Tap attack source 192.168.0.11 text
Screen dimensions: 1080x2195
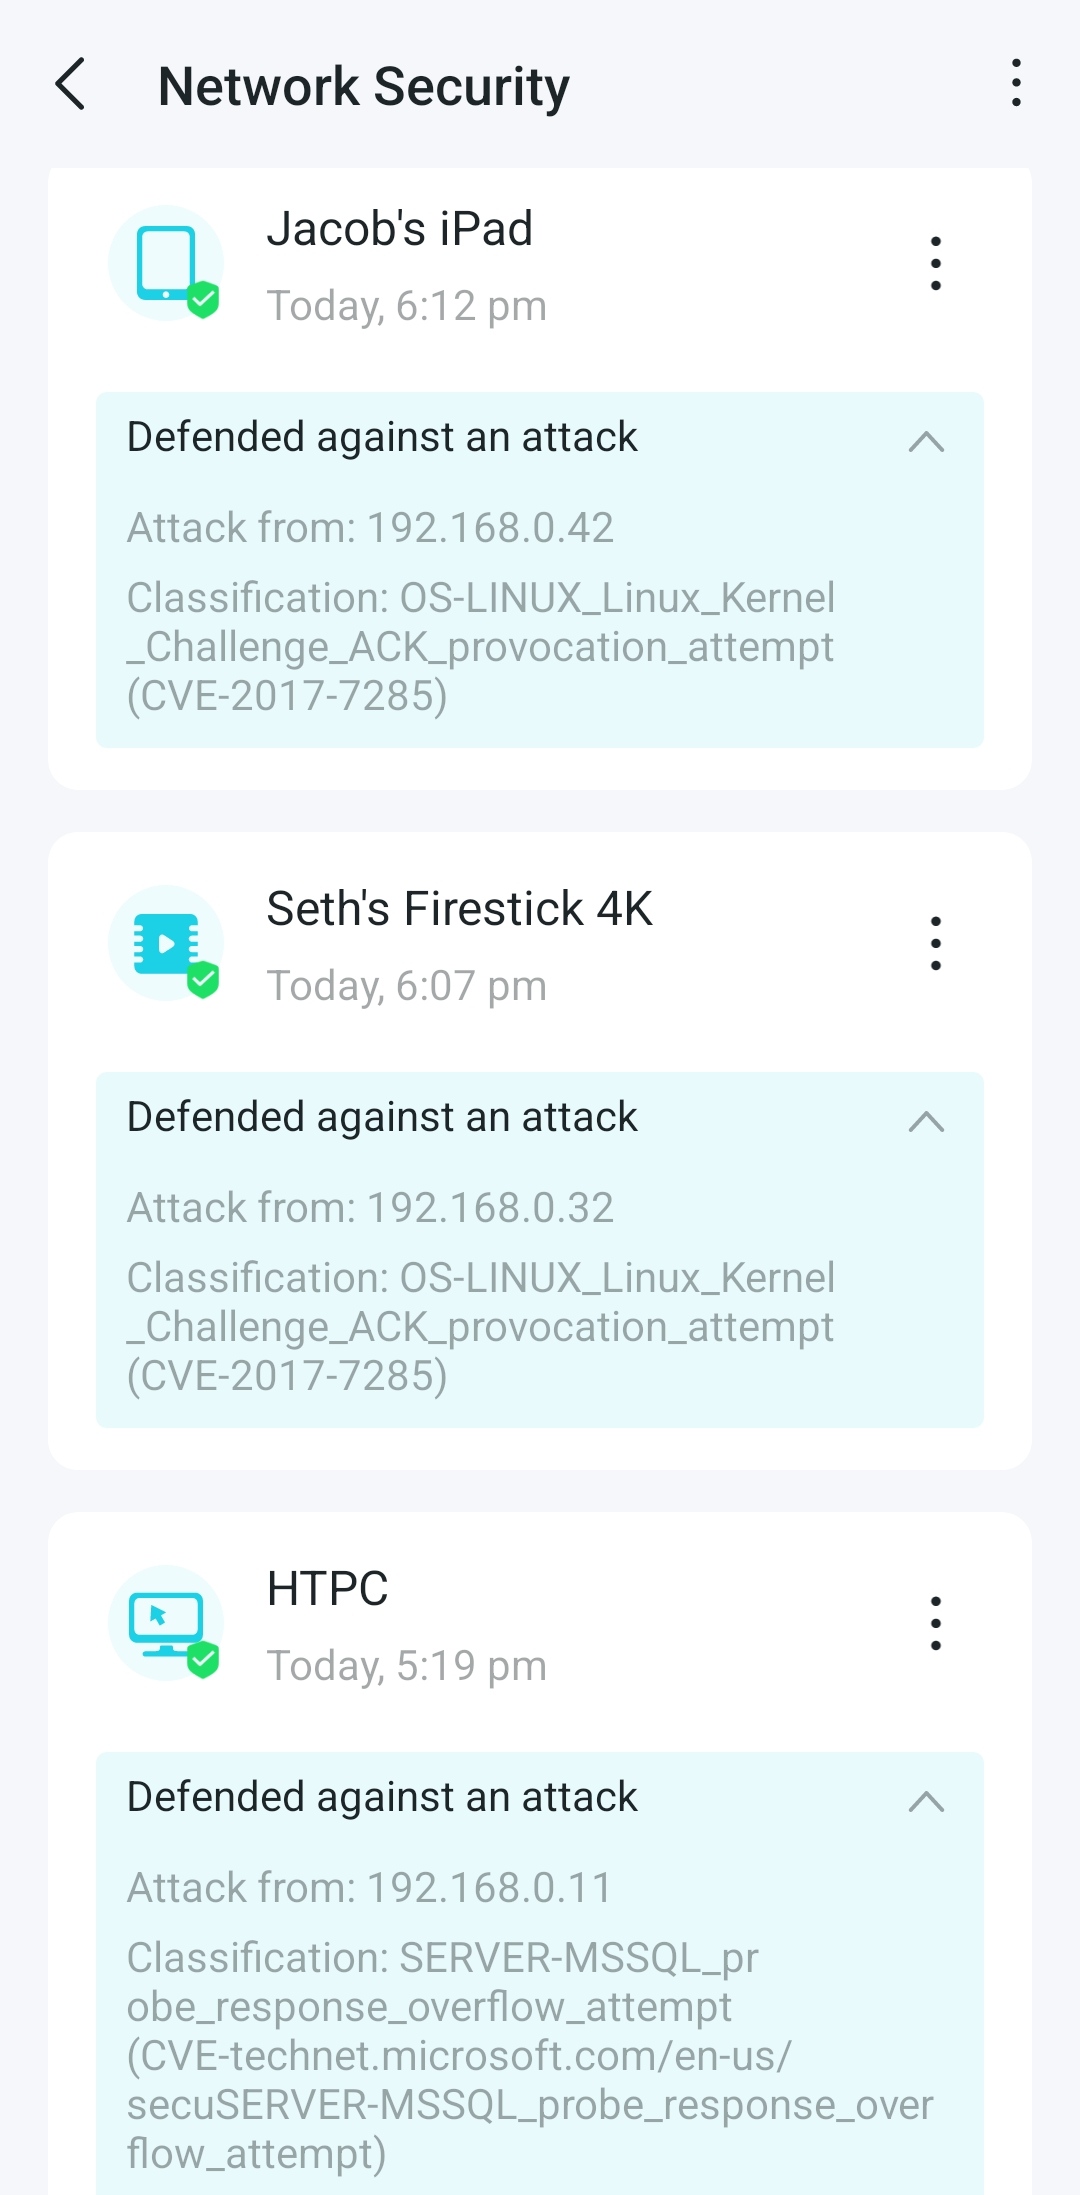pos(369,1888)
